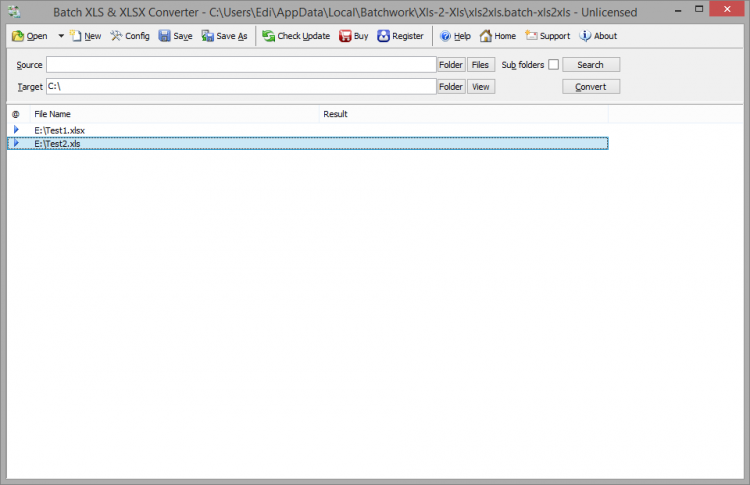Image resolution: width=750 pixels, height=485 pixels.
Task: Create a new project with New
Action: (x=86, y=36)
